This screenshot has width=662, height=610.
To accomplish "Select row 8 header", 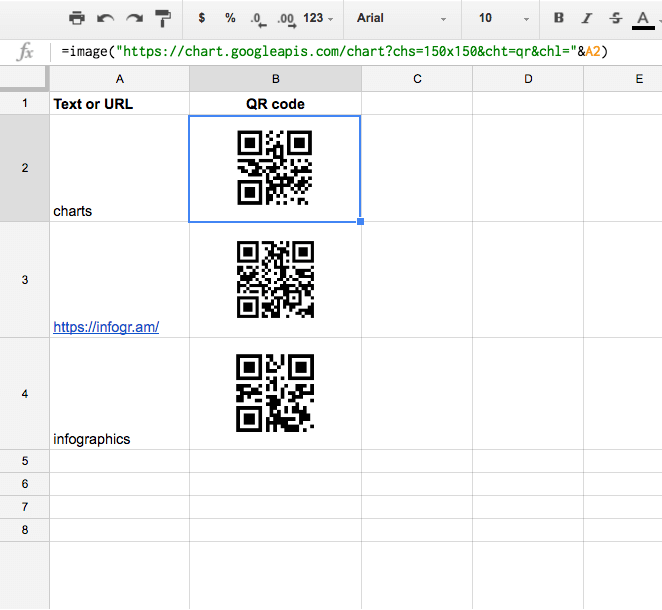I will [24, 530].
